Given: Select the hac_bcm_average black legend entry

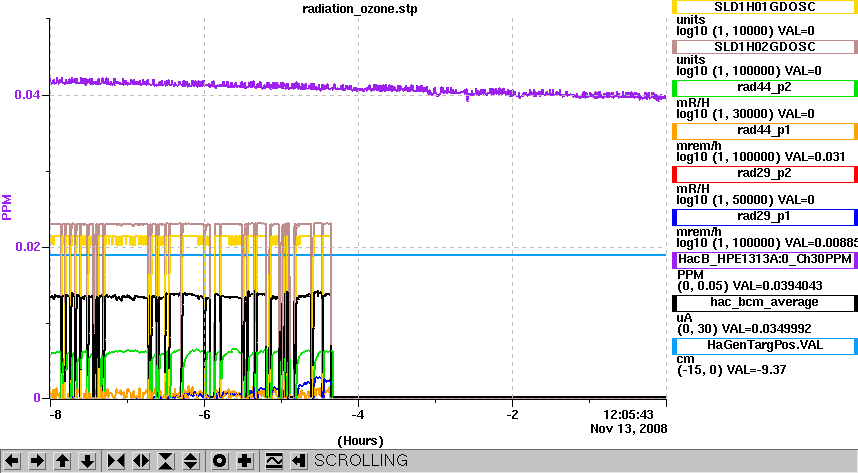Looking at the screenshot, I should click(x=764, y=303).
